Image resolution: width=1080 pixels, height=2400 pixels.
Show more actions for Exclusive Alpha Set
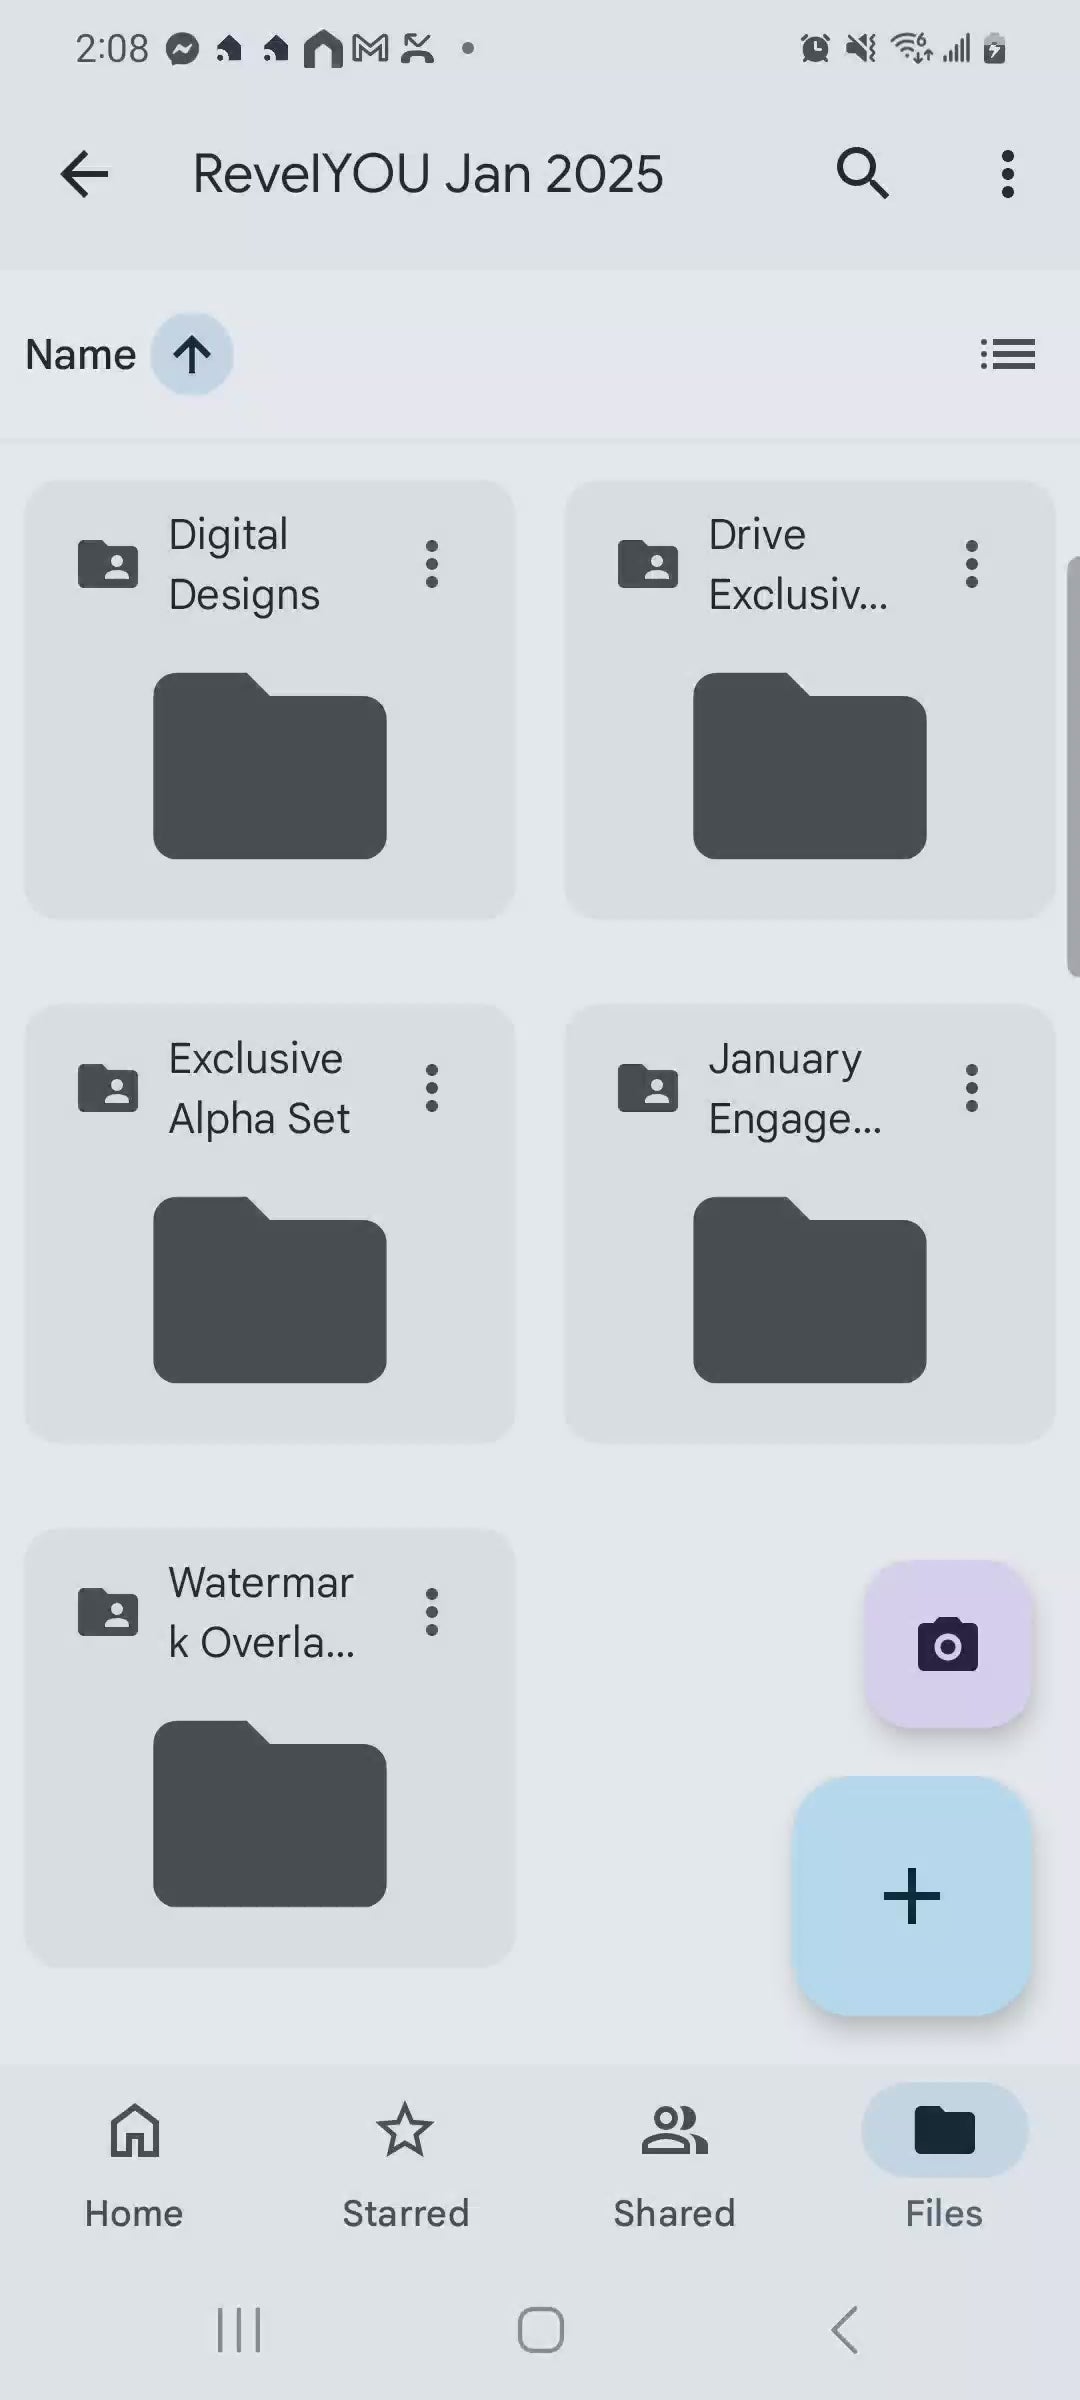[432, 1088]
